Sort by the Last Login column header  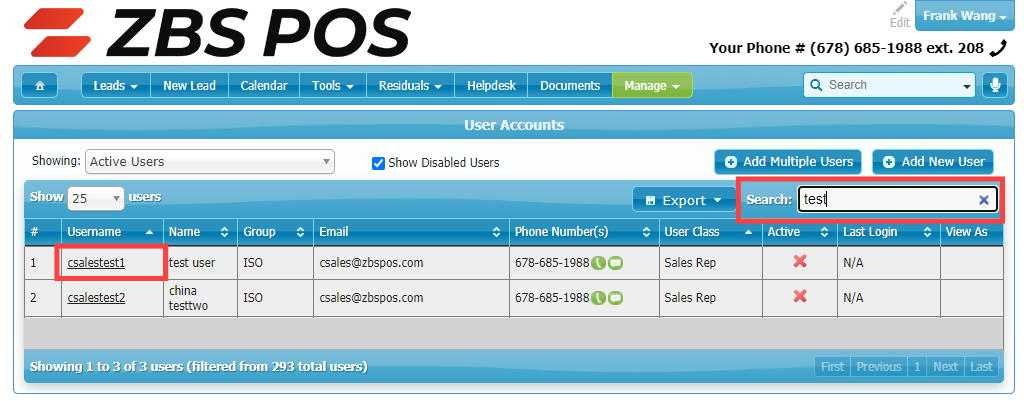pyautogui.click(x=889, y=232)
